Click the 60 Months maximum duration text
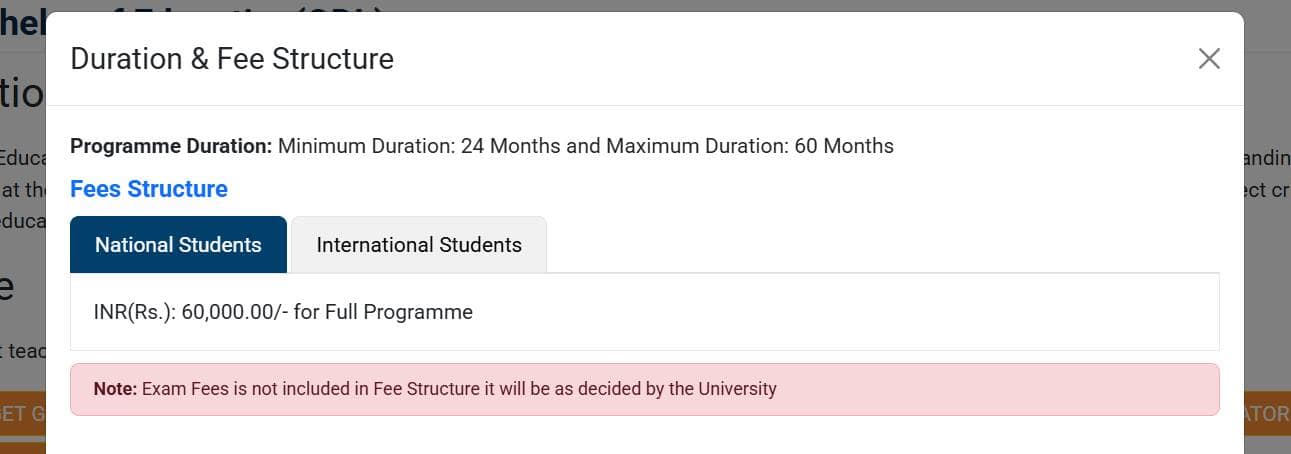 [844, 146]
